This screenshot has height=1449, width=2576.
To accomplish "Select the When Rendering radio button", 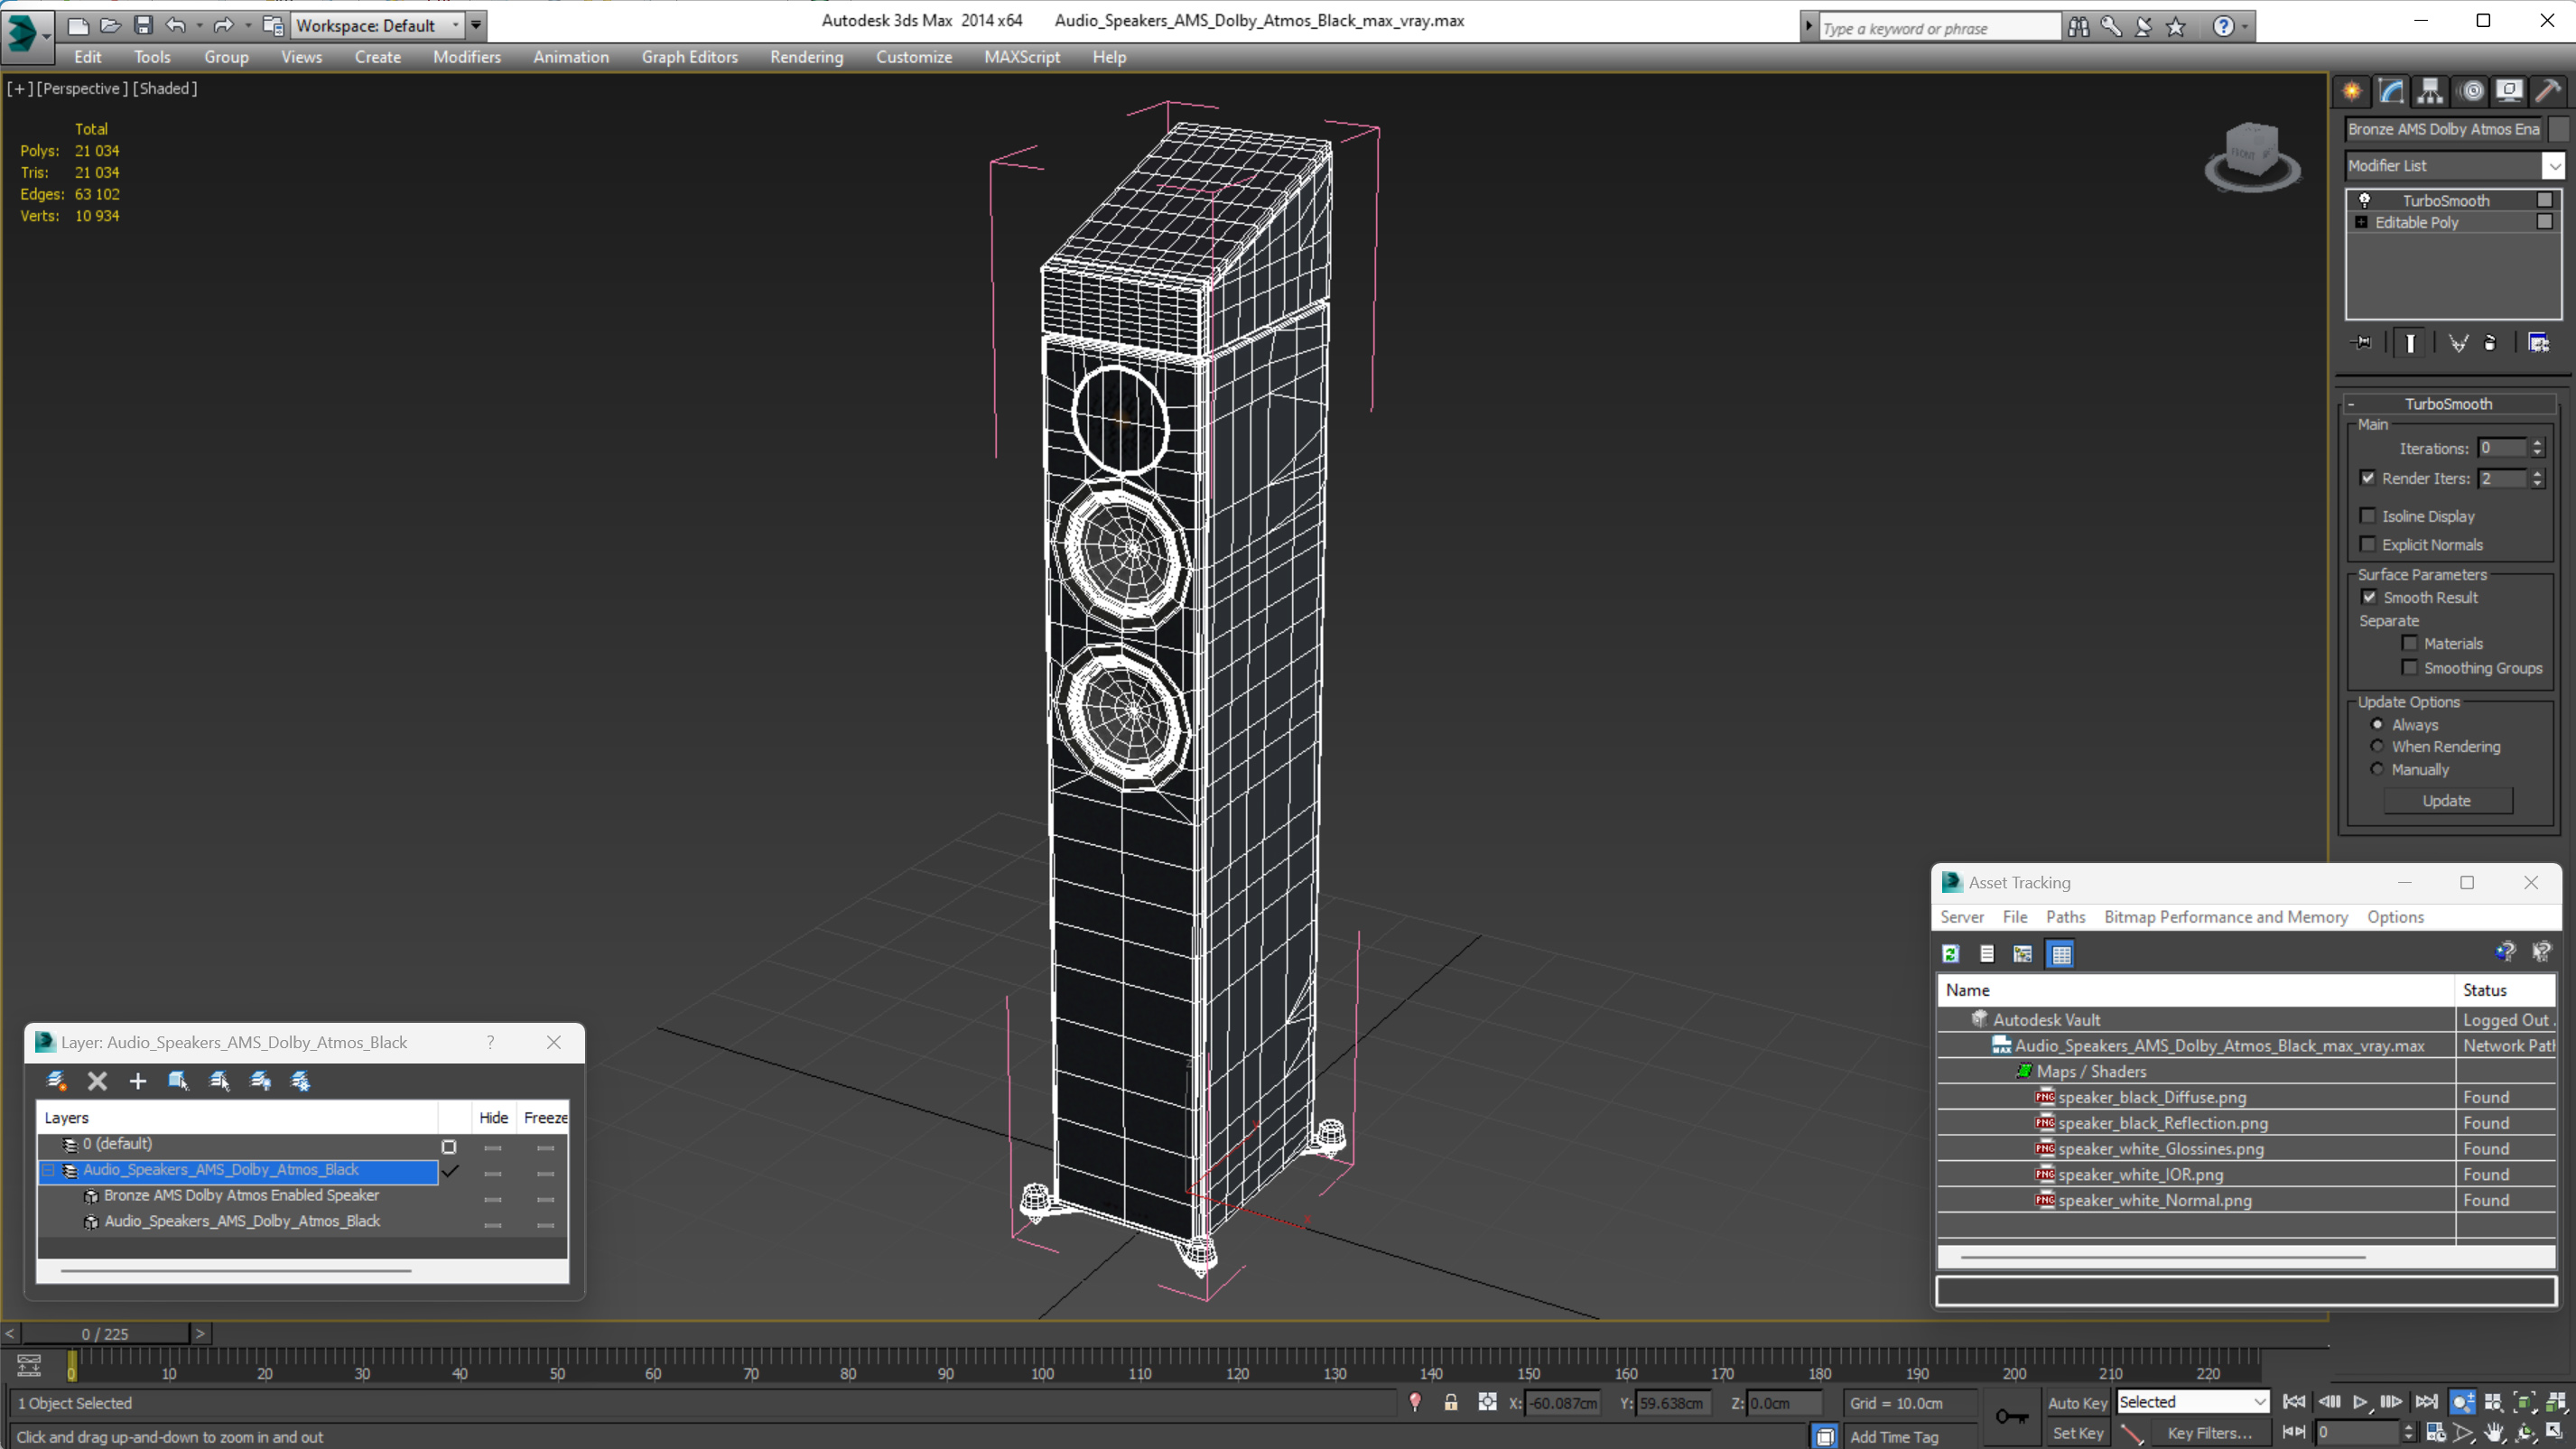I will (2378, 746).
